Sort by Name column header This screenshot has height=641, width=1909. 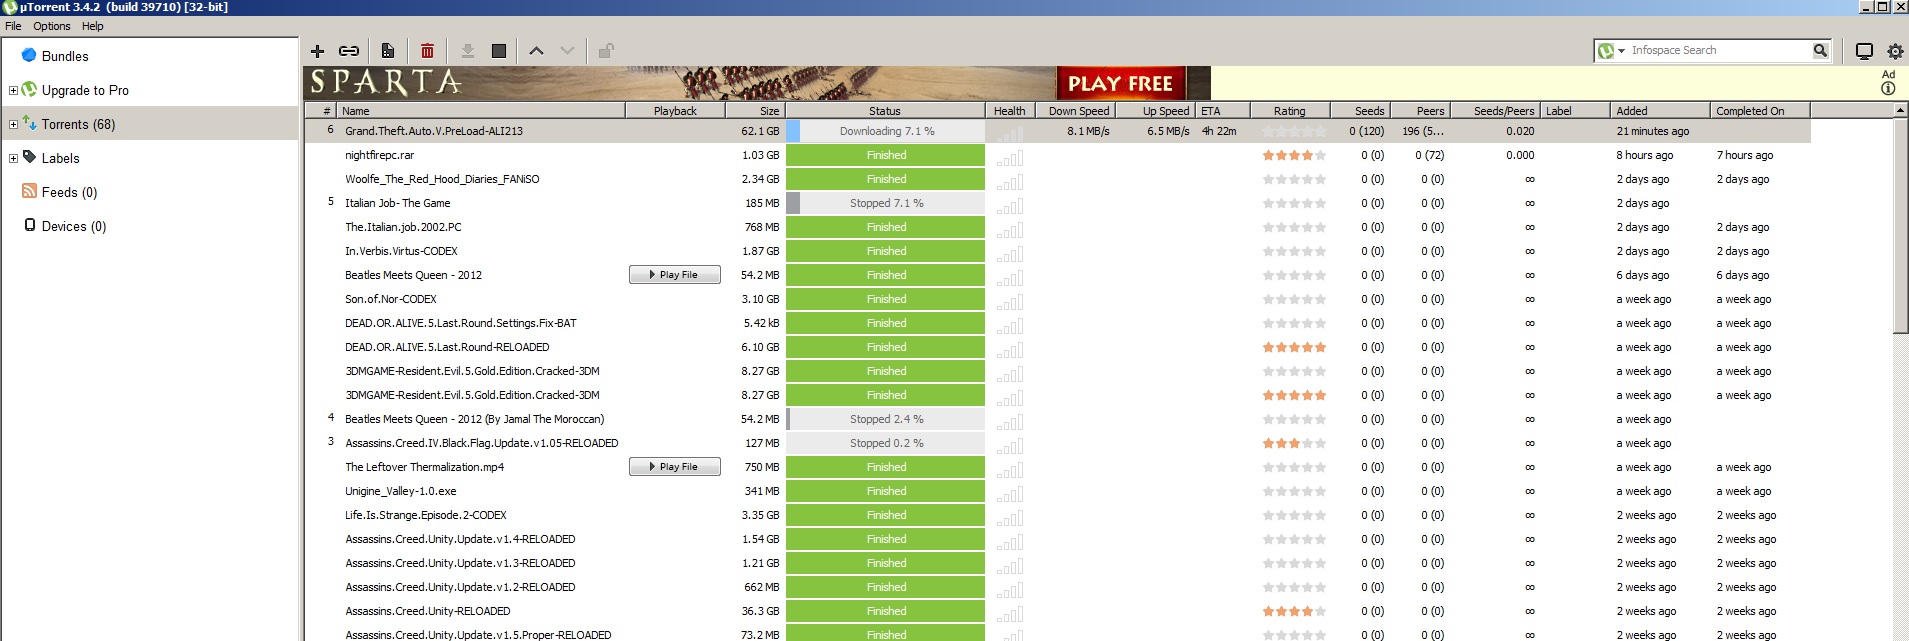tap(480, 111)
